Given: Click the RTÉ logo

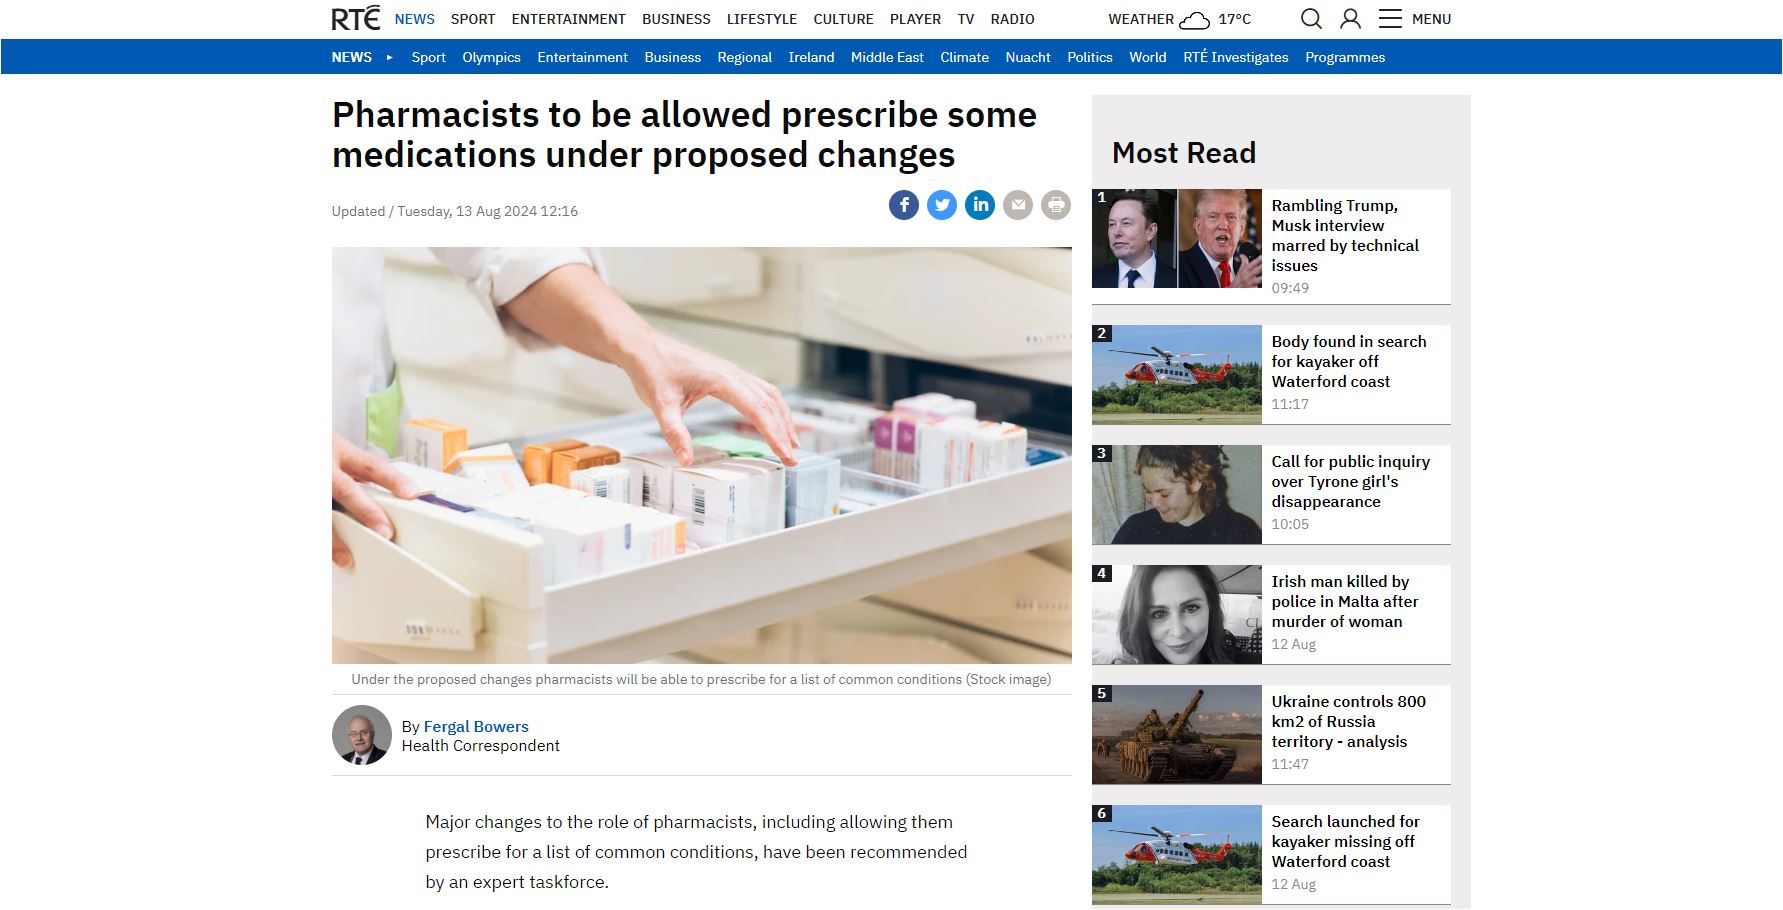Looking at the screenshot, I should pos(356,18).
